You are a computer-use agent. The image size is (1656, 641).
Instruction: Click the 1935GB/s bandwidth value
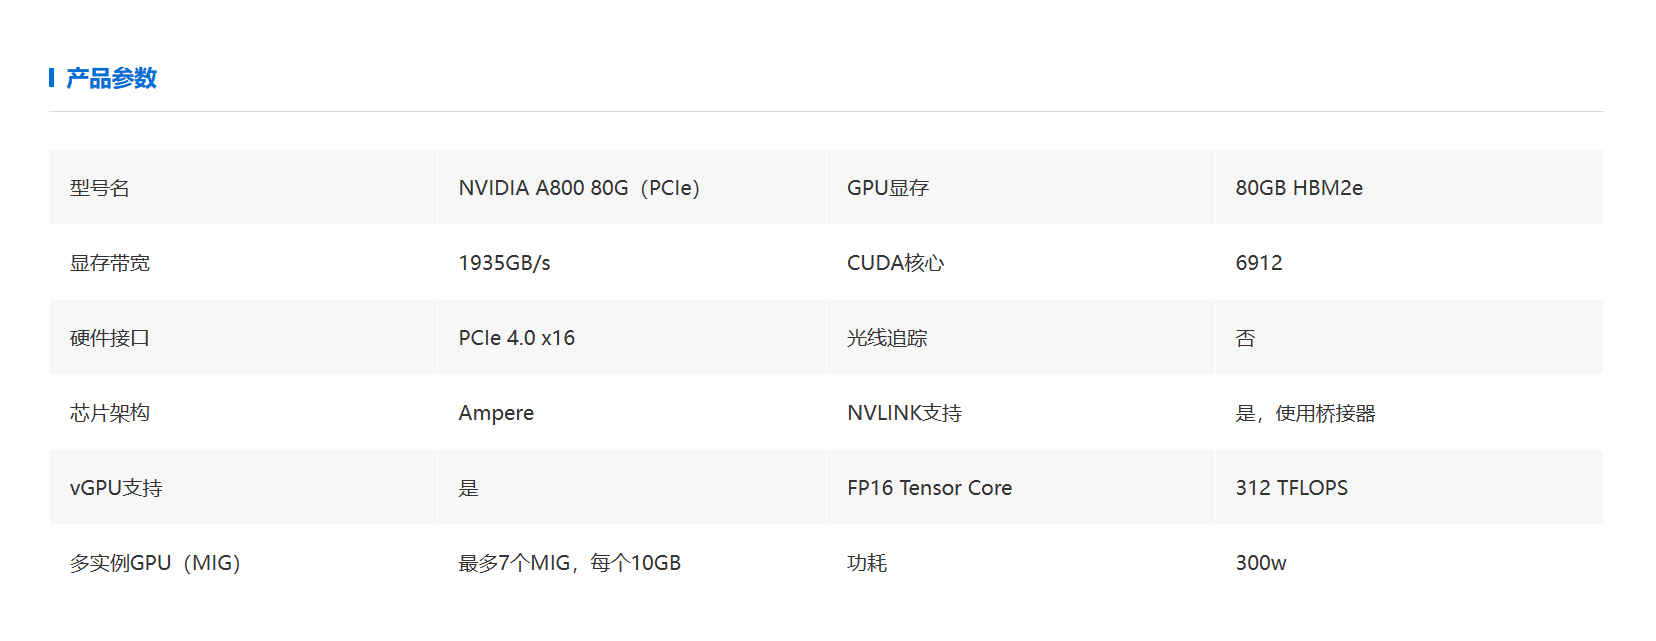point(504,263)
